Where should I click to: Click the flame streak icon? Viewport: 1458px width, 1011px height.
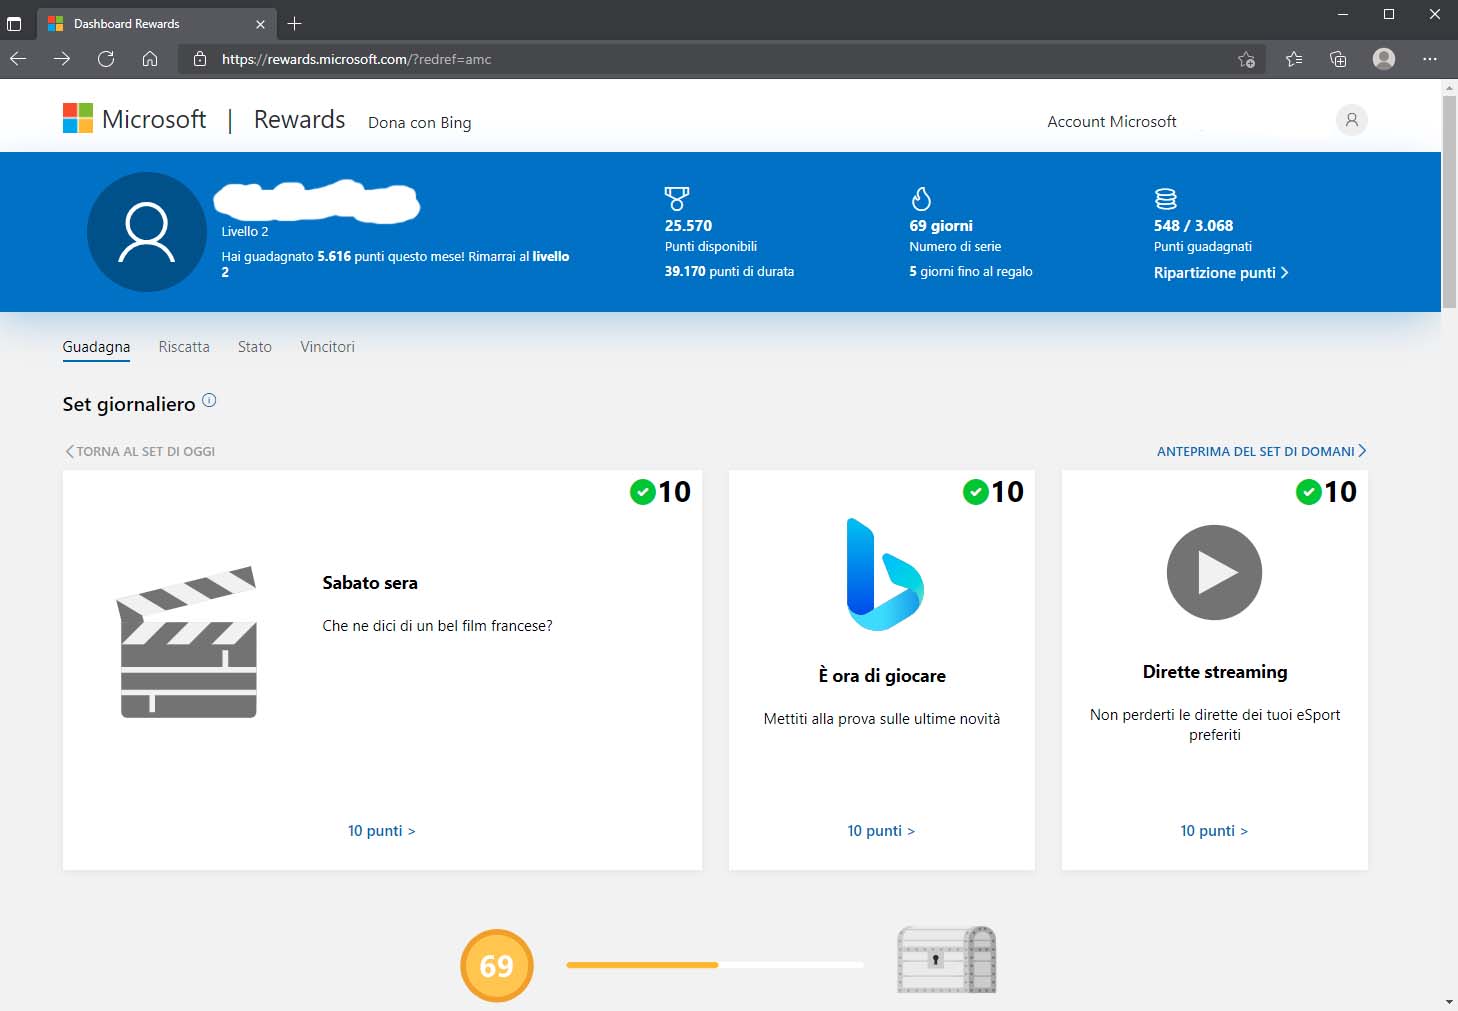921,198
